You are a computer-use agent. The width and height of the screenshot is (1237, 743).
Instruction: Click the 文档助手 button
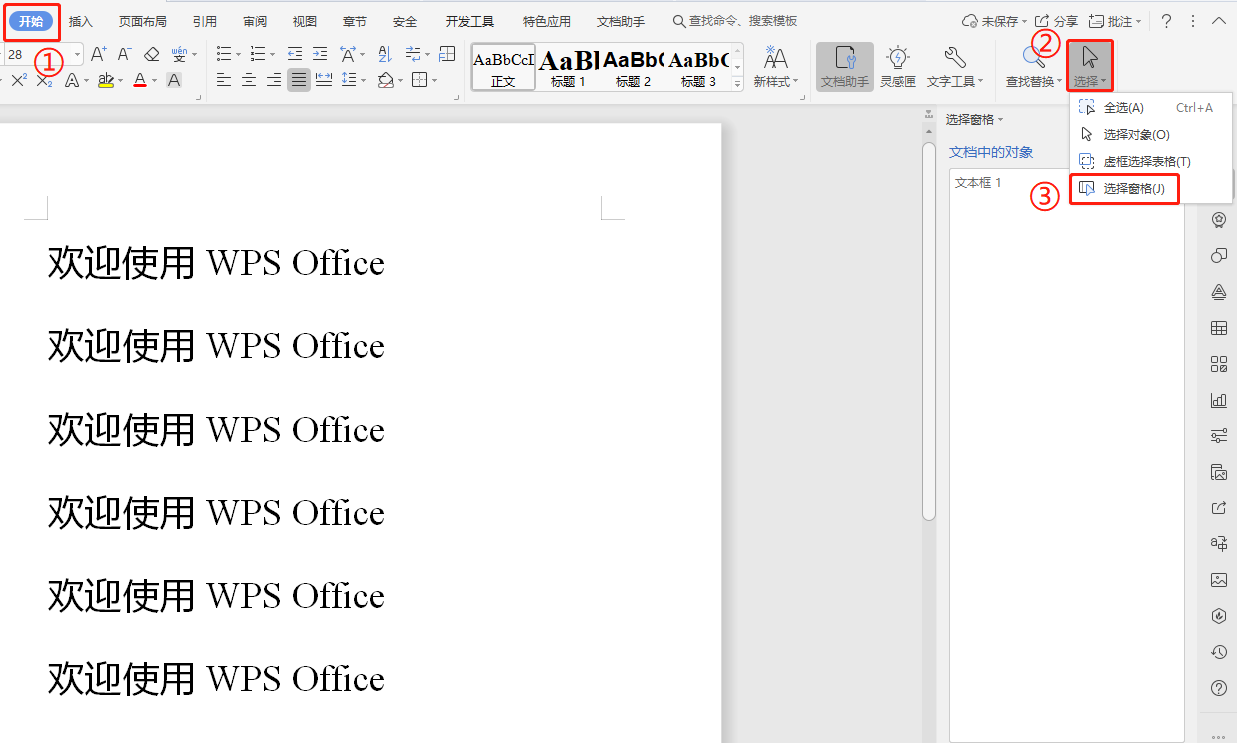click(x=845, y=67)
